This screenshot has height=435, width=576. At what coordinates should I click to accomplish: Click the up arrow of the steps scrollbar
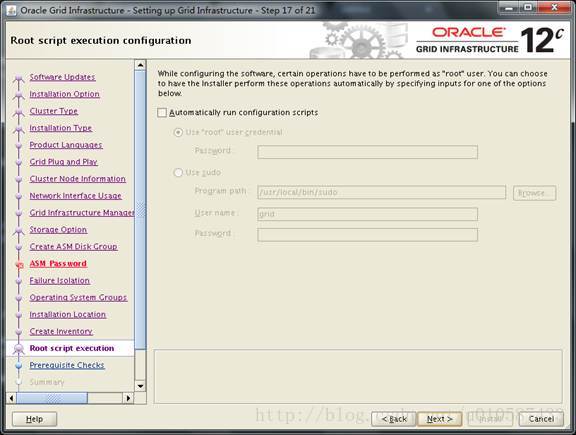coord(140,65)
